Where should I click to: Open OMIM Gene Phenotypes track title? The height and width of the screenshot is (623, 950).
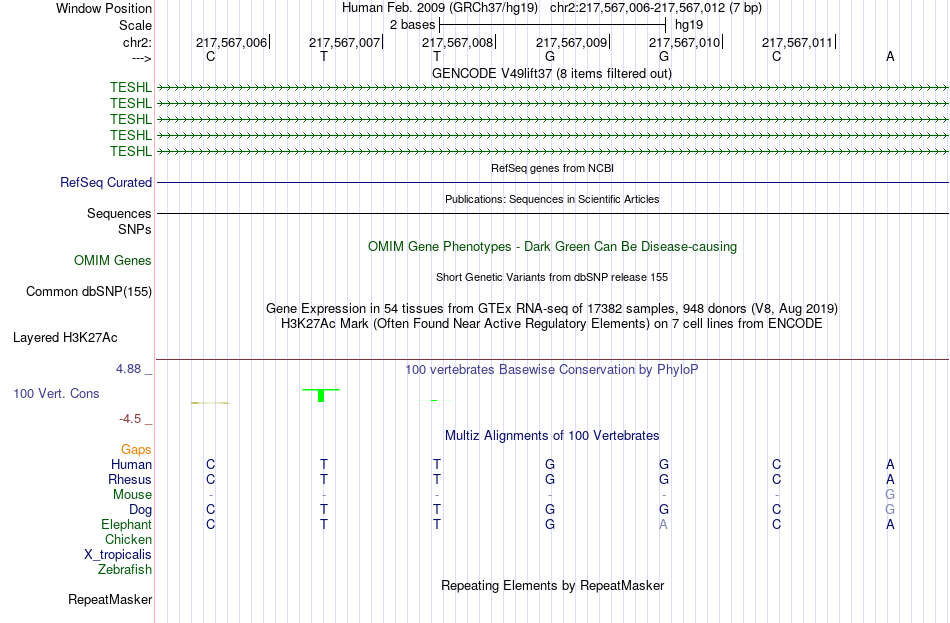[552, 247]
